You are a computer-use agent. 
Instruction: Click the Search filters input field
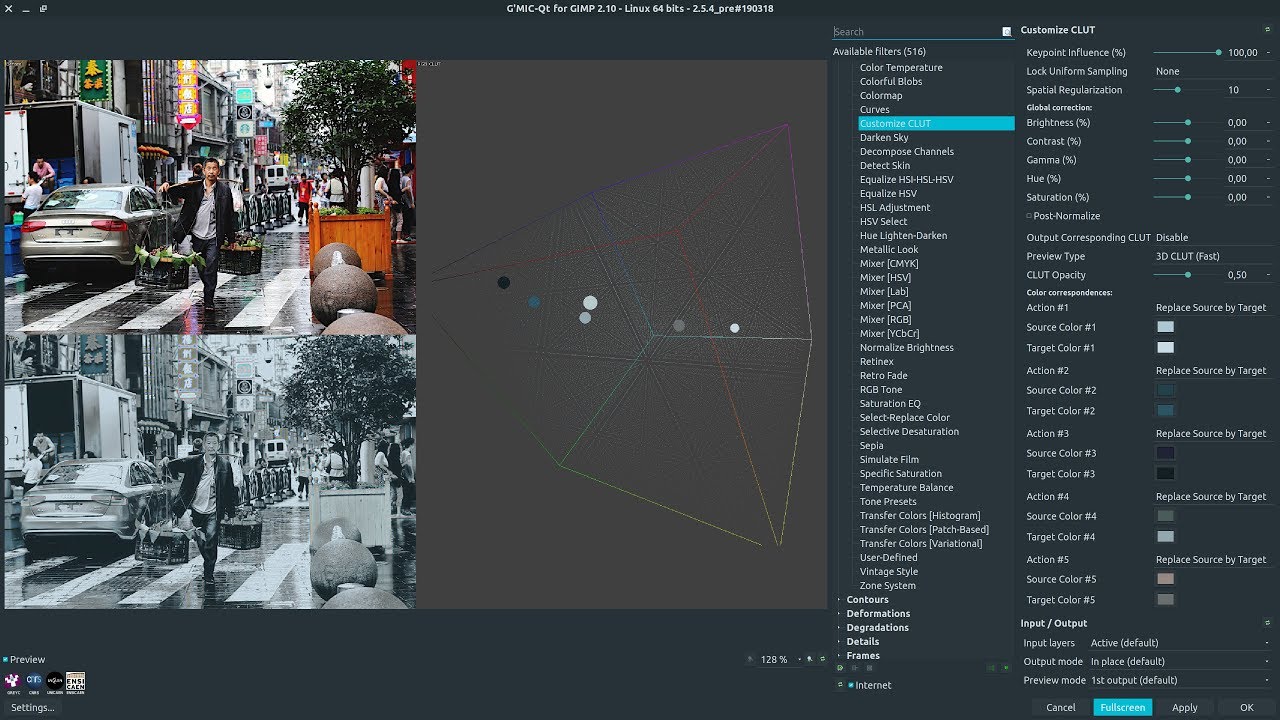pos(916,32)
